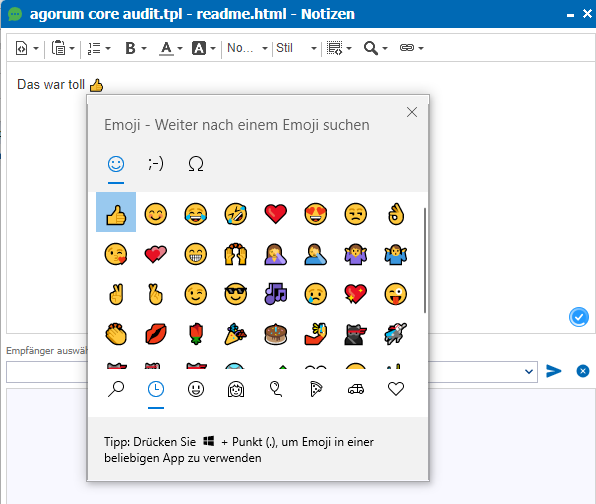Expand the paste options dropdown arrow
Viewport: 596px width, 504px height.
pos(72,48)
